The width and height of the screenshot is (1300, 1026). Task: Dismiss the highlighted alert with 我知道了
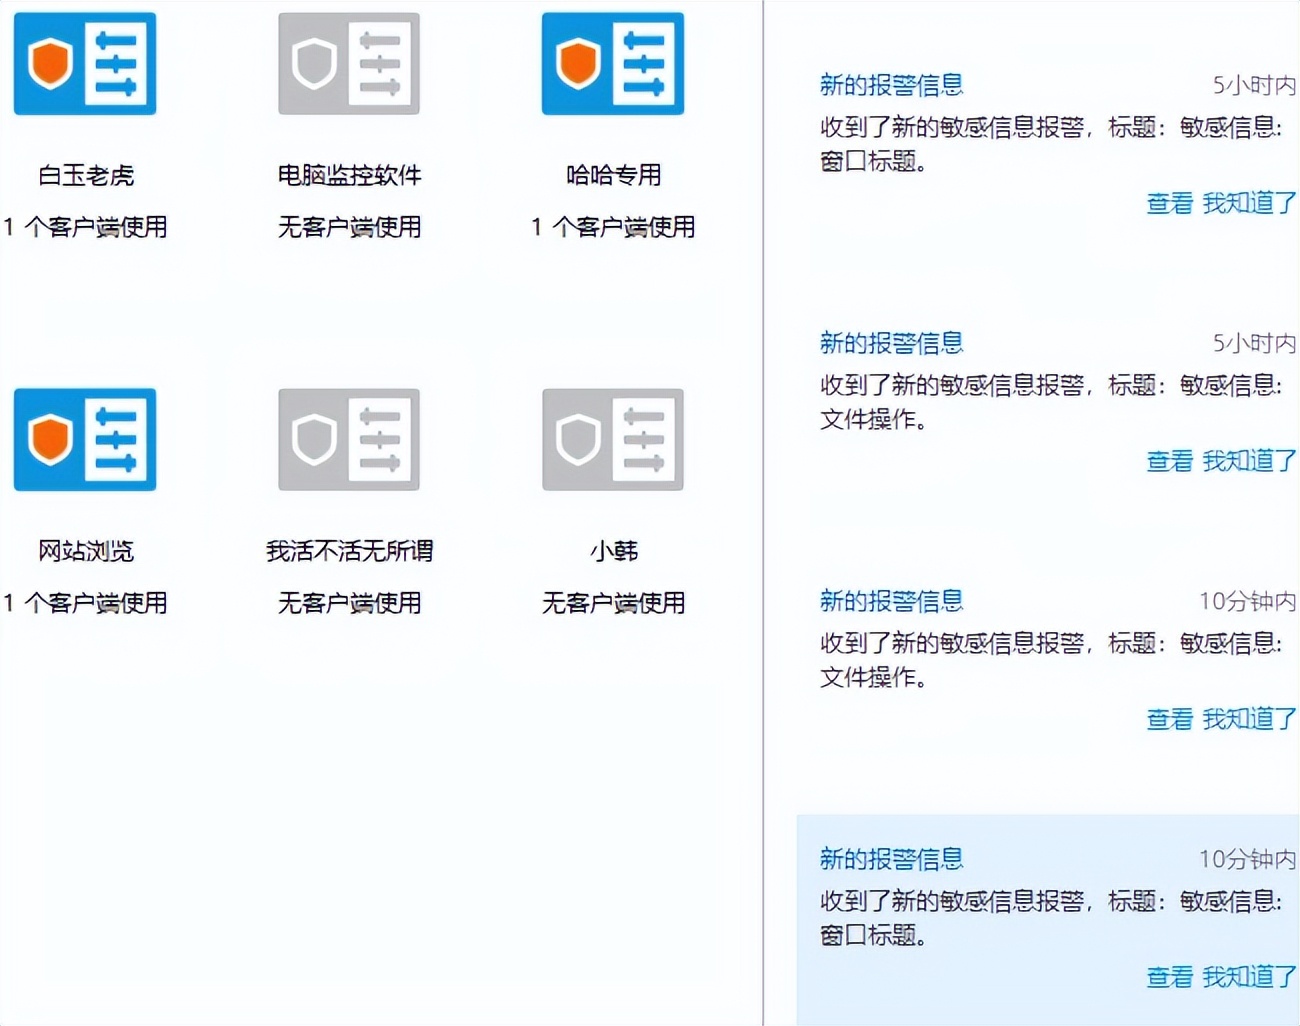point(1247,977)
